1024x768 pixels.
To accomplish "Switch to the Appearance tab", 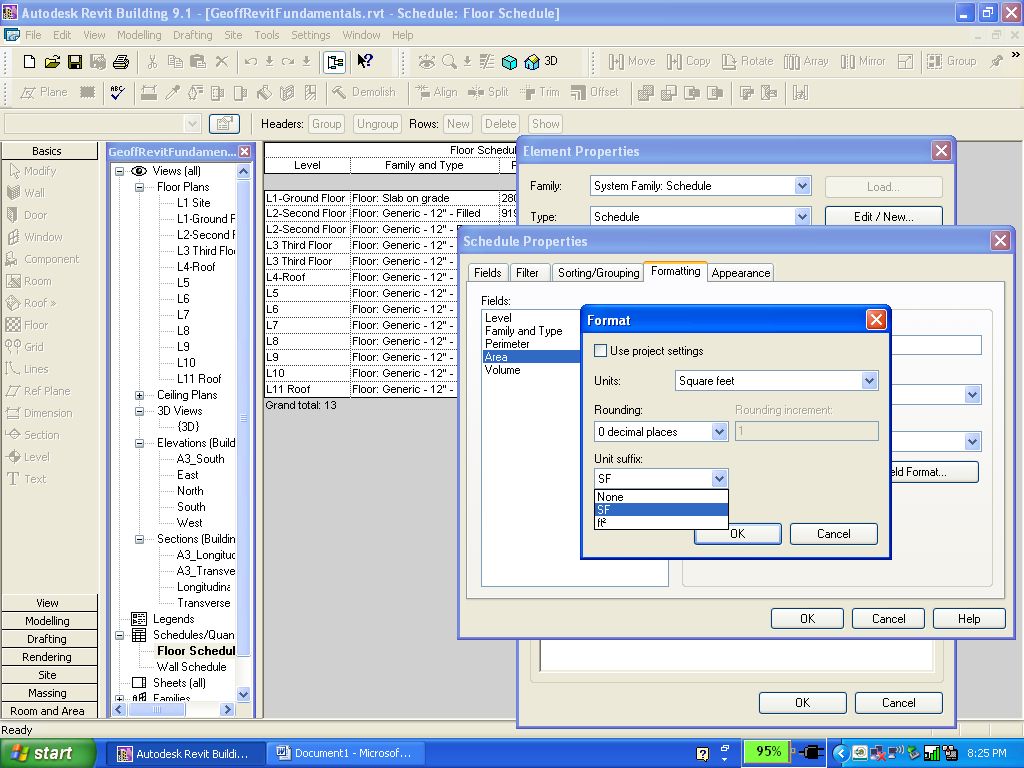I will tap(741, 273).
